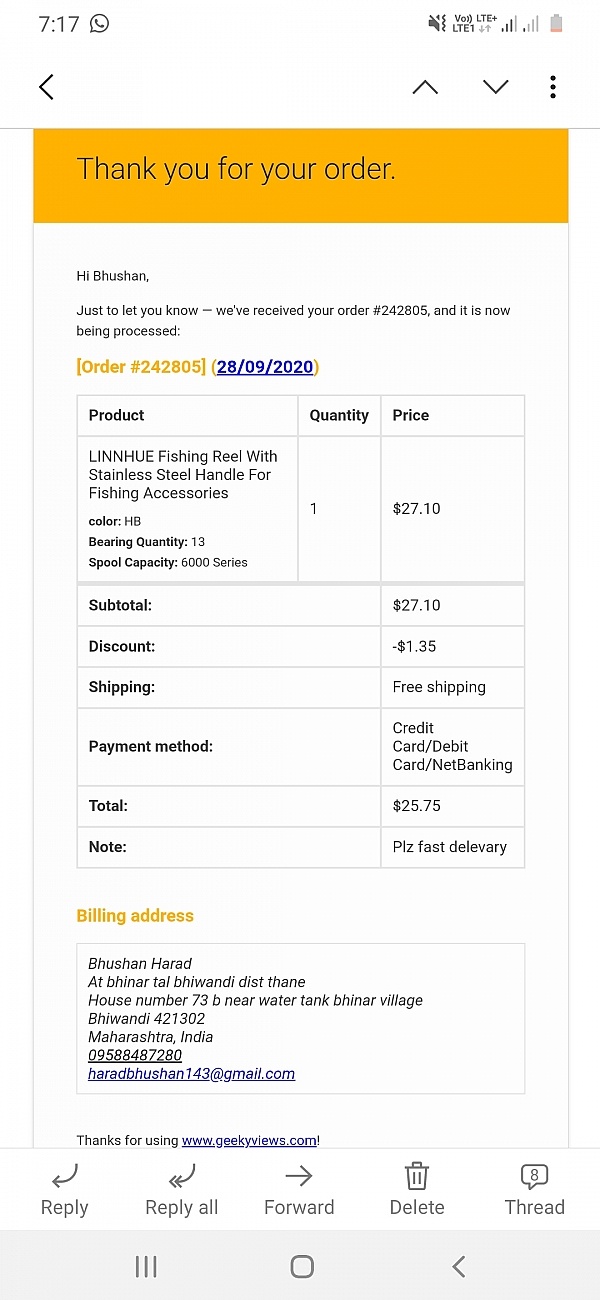Tap the phone number 09588487280 link
This screenshot has width=600, height=1300.
point(135,1055)
